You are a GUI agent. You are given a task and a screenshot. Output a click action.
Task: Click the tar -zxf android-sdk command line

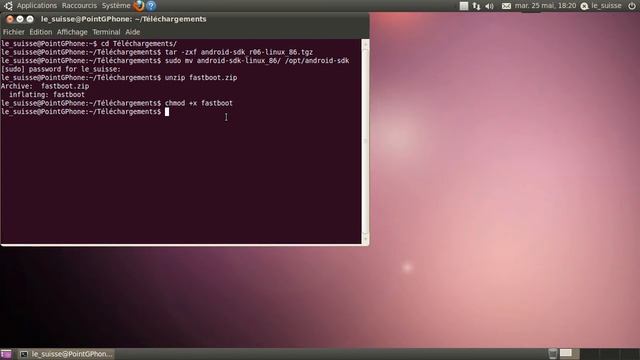[x=239, y=52]
